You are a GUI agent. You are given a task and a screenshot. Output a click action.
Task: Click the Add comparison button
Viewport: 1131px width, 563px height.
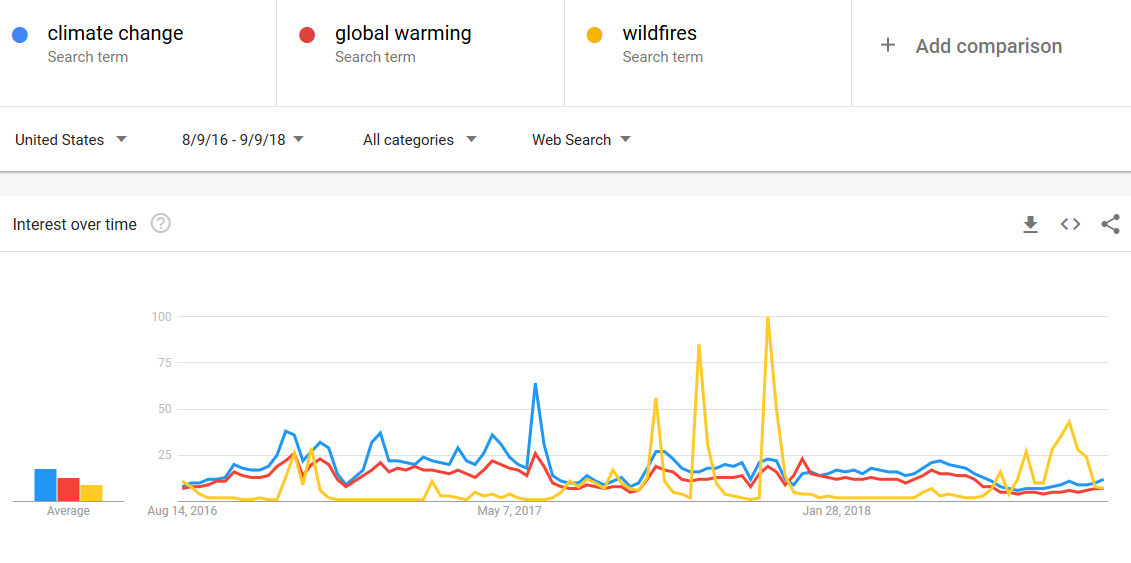click(988, 46)
